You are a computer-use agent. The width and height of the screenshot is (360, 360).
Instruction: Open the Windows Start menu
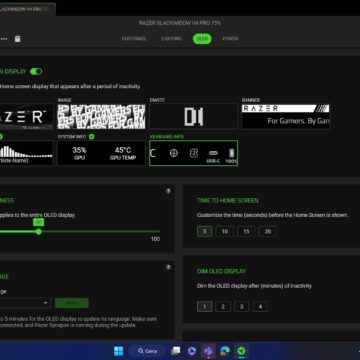(x=118, y=351)
